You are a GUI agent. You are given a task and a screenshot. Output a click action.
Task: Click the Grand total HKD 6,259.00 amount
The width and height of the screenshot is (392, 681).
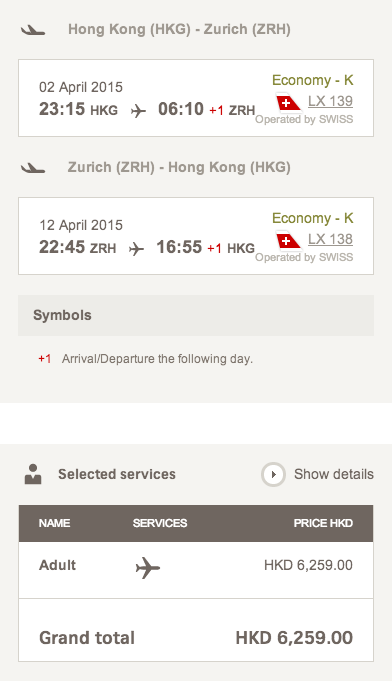coord(294,638)
